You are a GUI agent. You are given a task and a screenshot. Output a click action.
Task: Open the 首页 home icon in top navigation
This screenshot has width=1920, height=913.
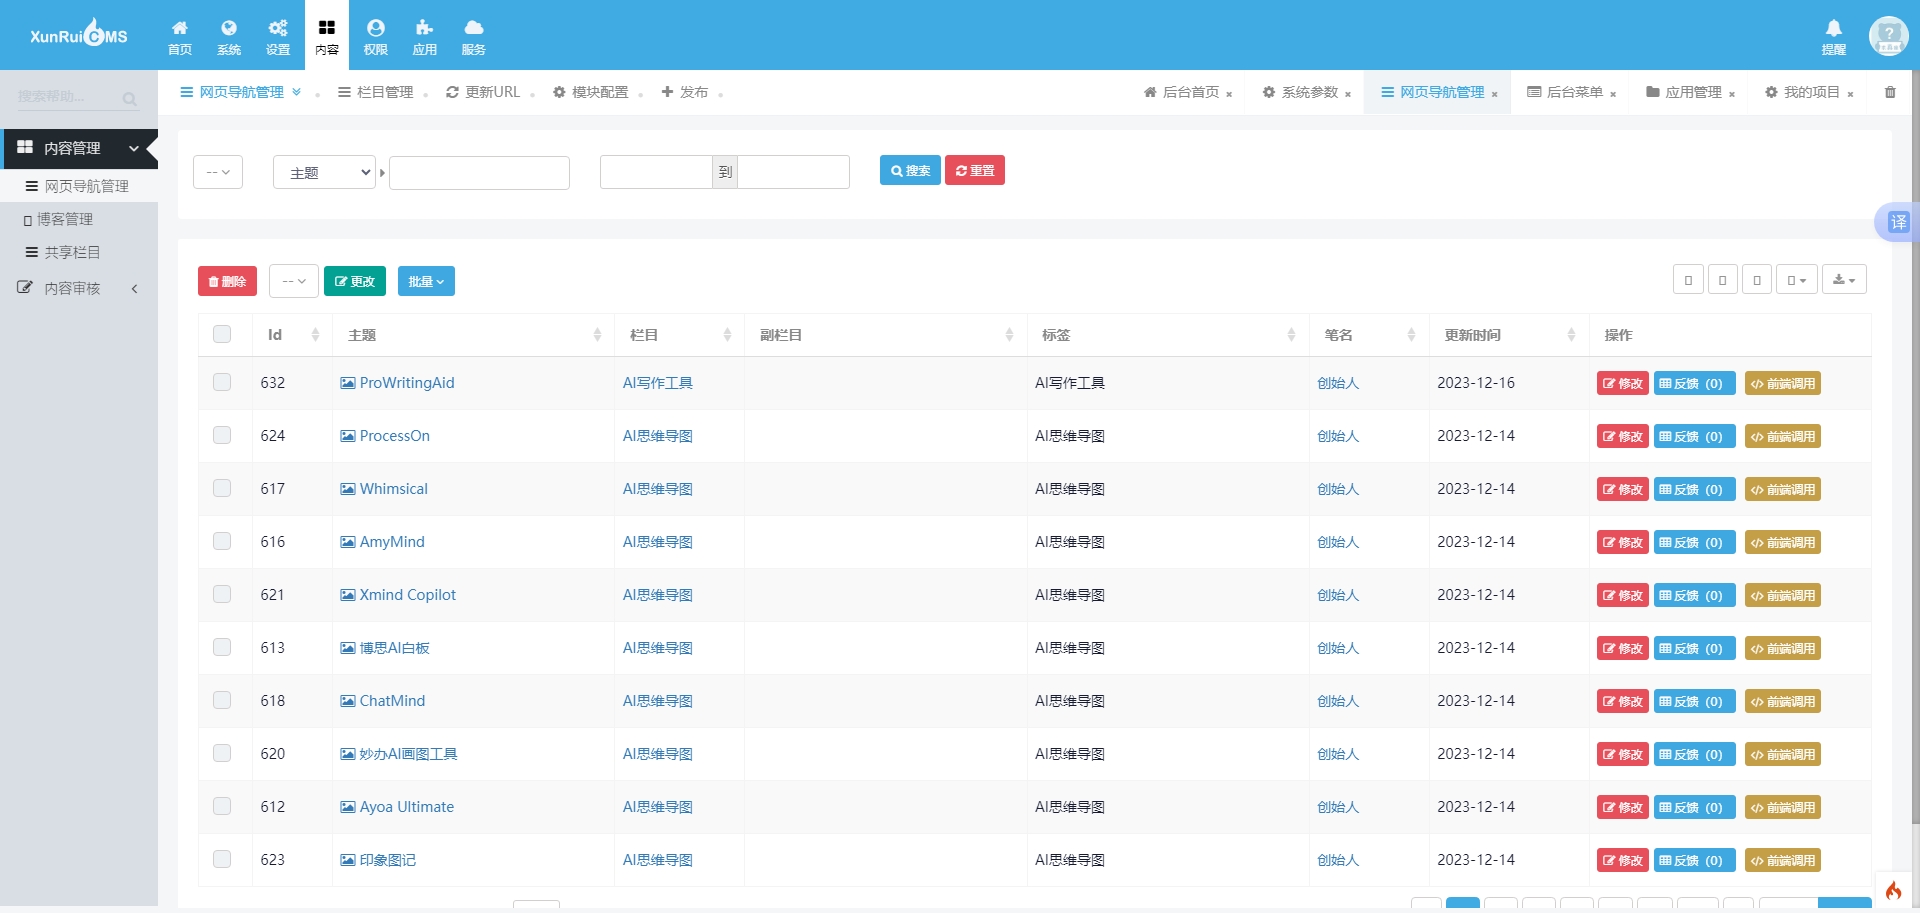coord(180,36)
